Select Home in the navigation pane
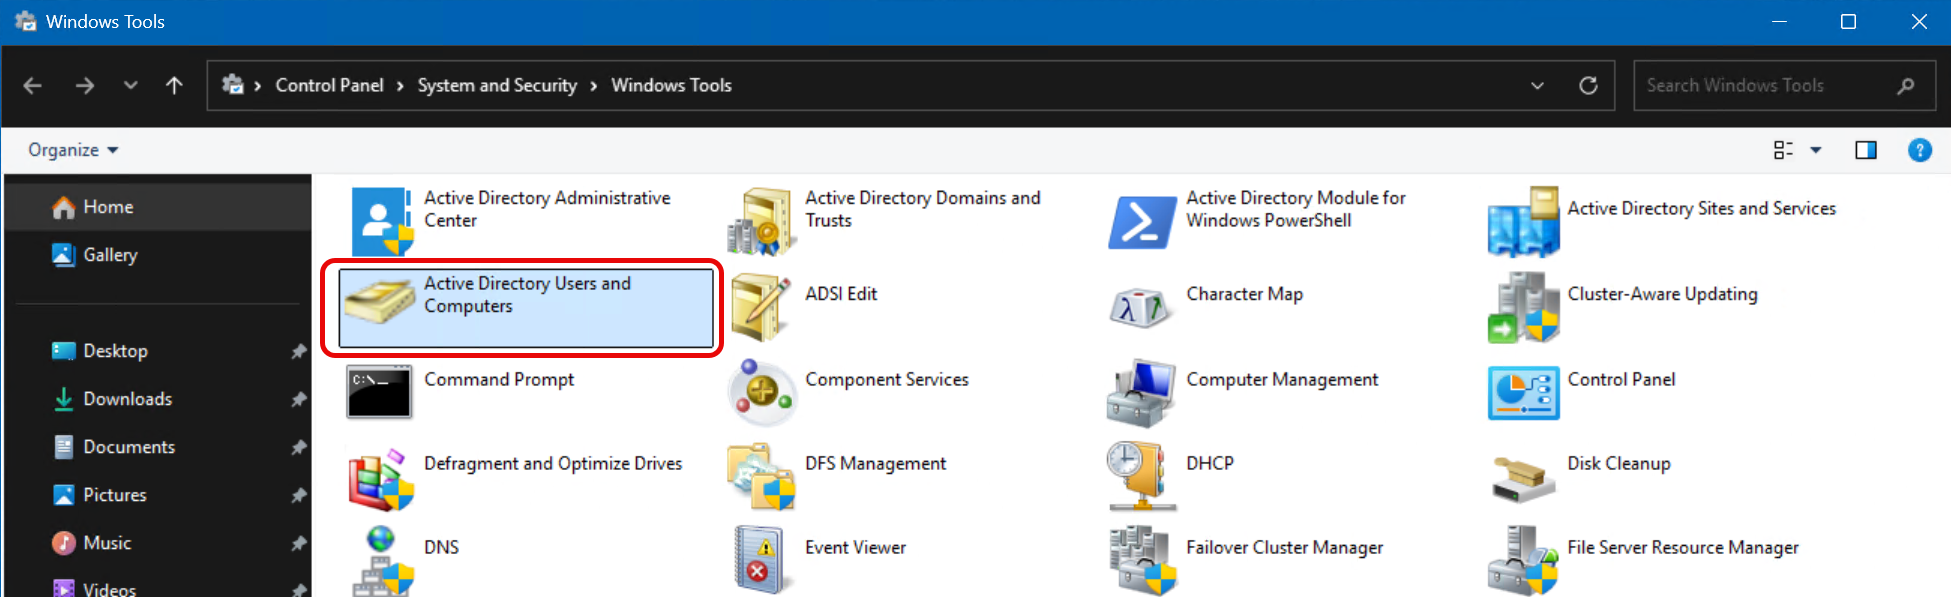The image size is (1951, 597). pos(158,207)
